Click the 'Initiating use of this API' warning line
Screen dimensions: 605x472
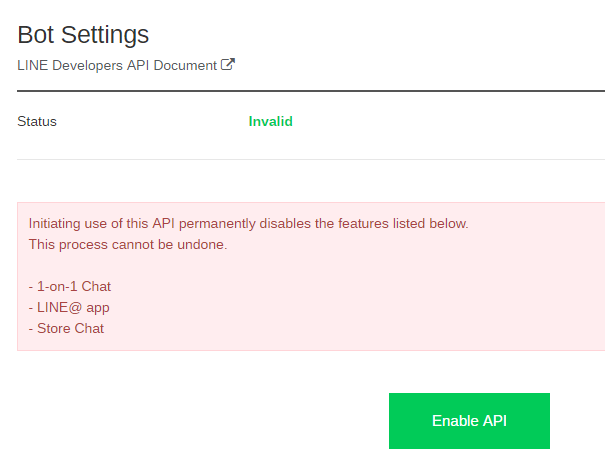coord(248,223)
